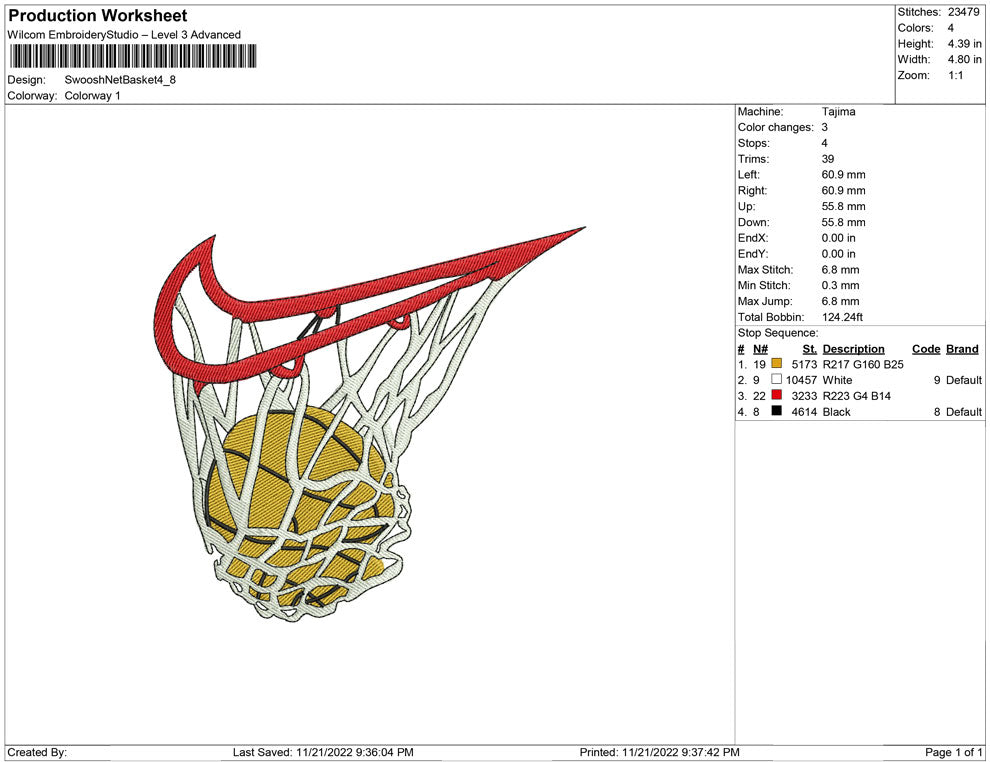Viewport: 990px width, 762px height.
Task: Click the 'Printed: 11/21/2022 9:37:42 PM' footer
Action: click(660, 752)
